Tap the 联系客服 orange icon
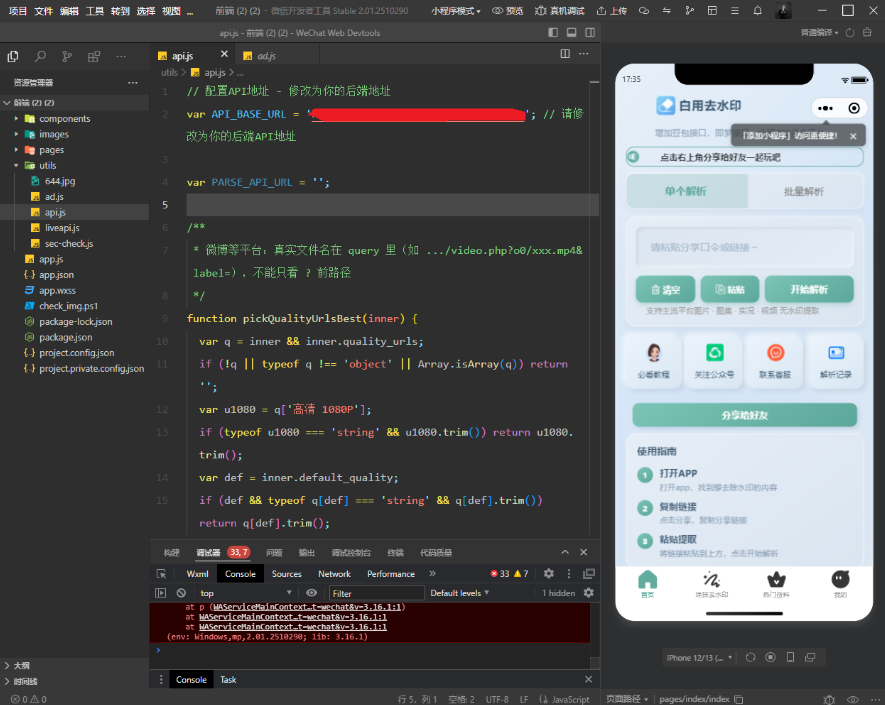 pyautogui.click(x=776, y=353)
